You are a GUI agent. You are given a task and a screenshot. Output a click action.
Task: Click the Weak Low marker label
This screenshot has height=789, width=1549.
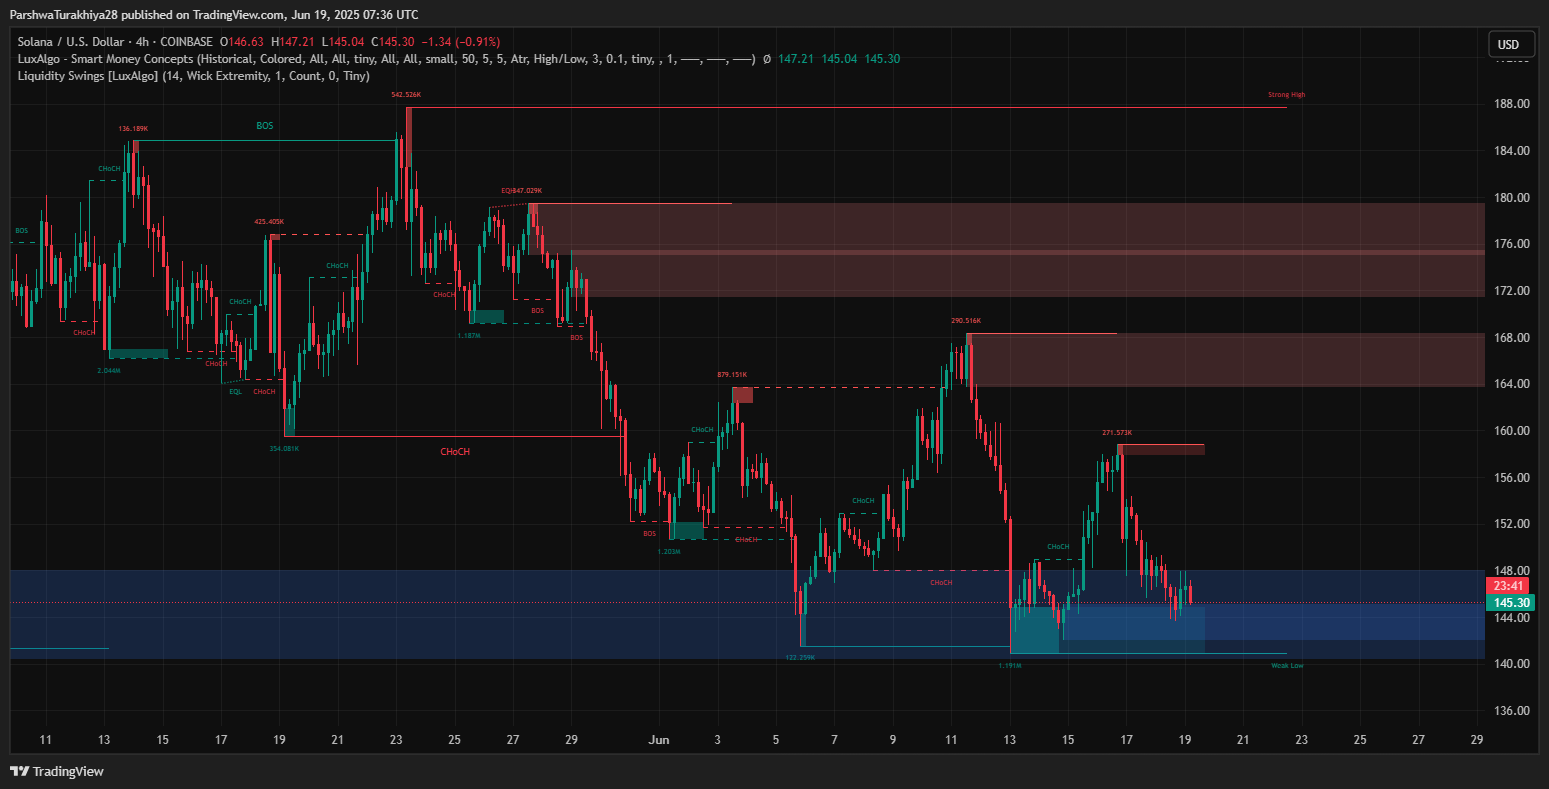[1287, 665]
